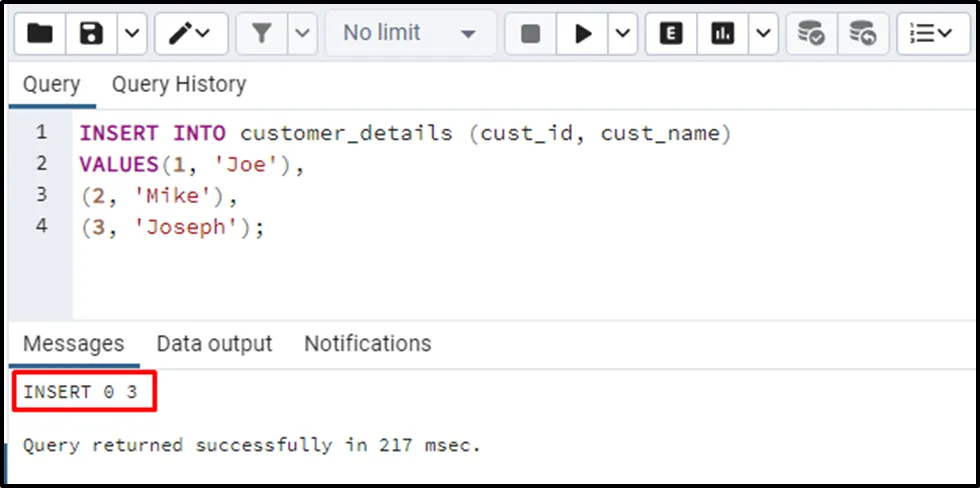Screen dimensions: 980x488
Task: Click the Save File floppy icon
Action: coord(92,34)
